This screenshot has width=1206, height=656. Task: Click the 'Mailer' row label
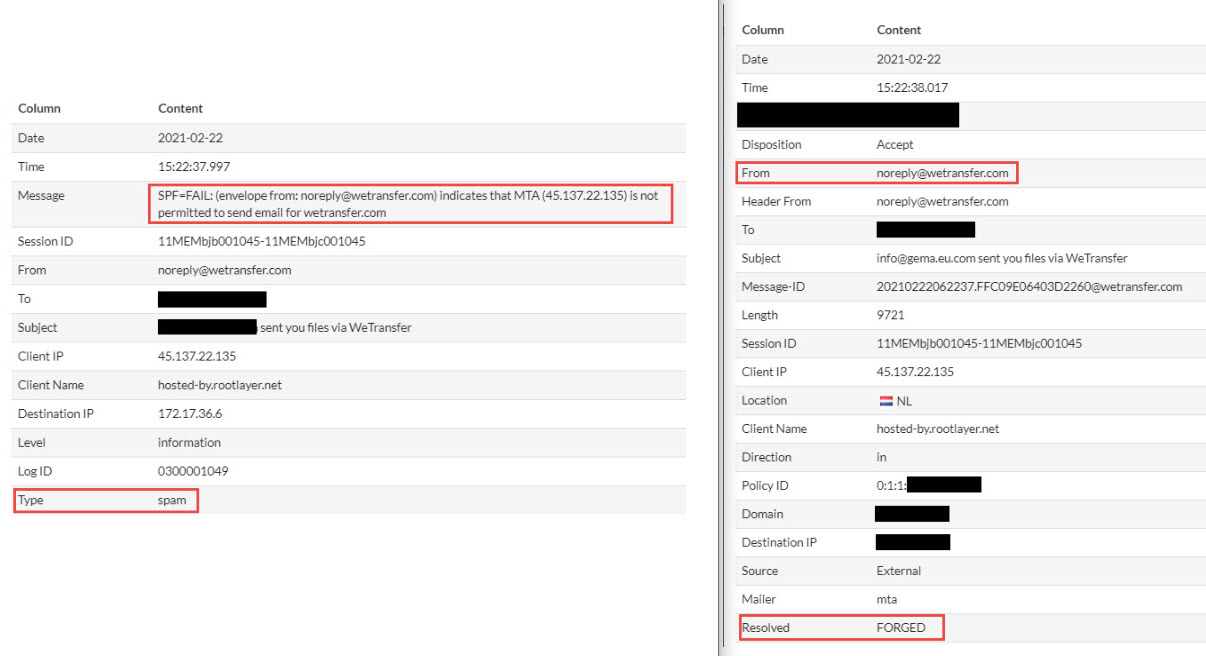tap(759, 600)
